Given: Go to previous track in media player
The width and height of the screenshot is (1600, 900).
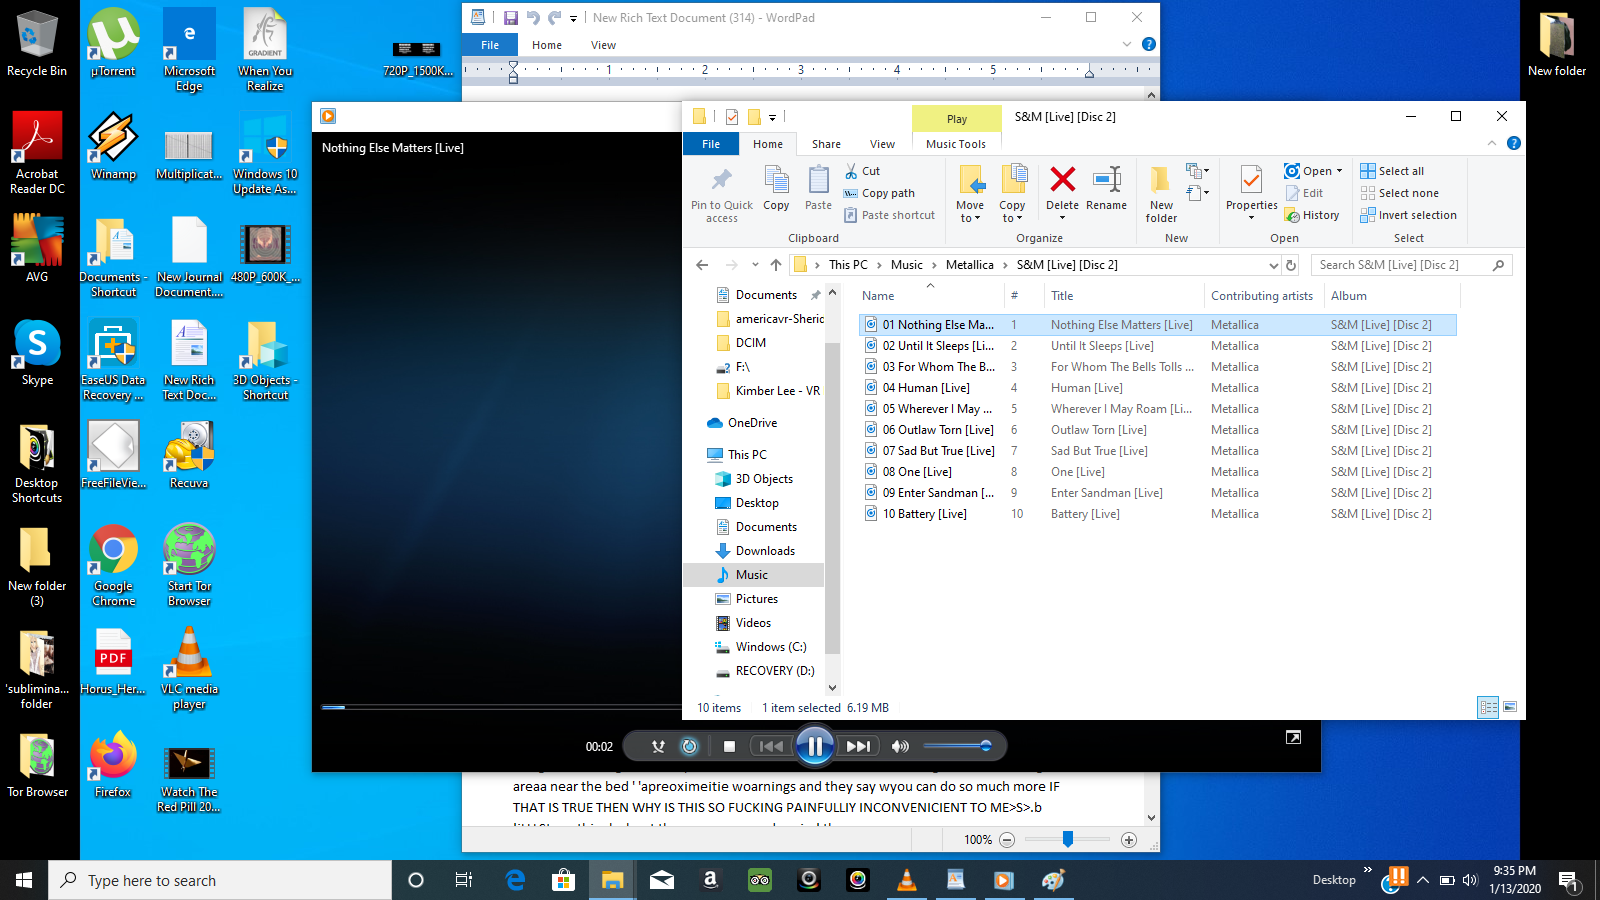Looking at the screenshot, I should tap(771, 746).
